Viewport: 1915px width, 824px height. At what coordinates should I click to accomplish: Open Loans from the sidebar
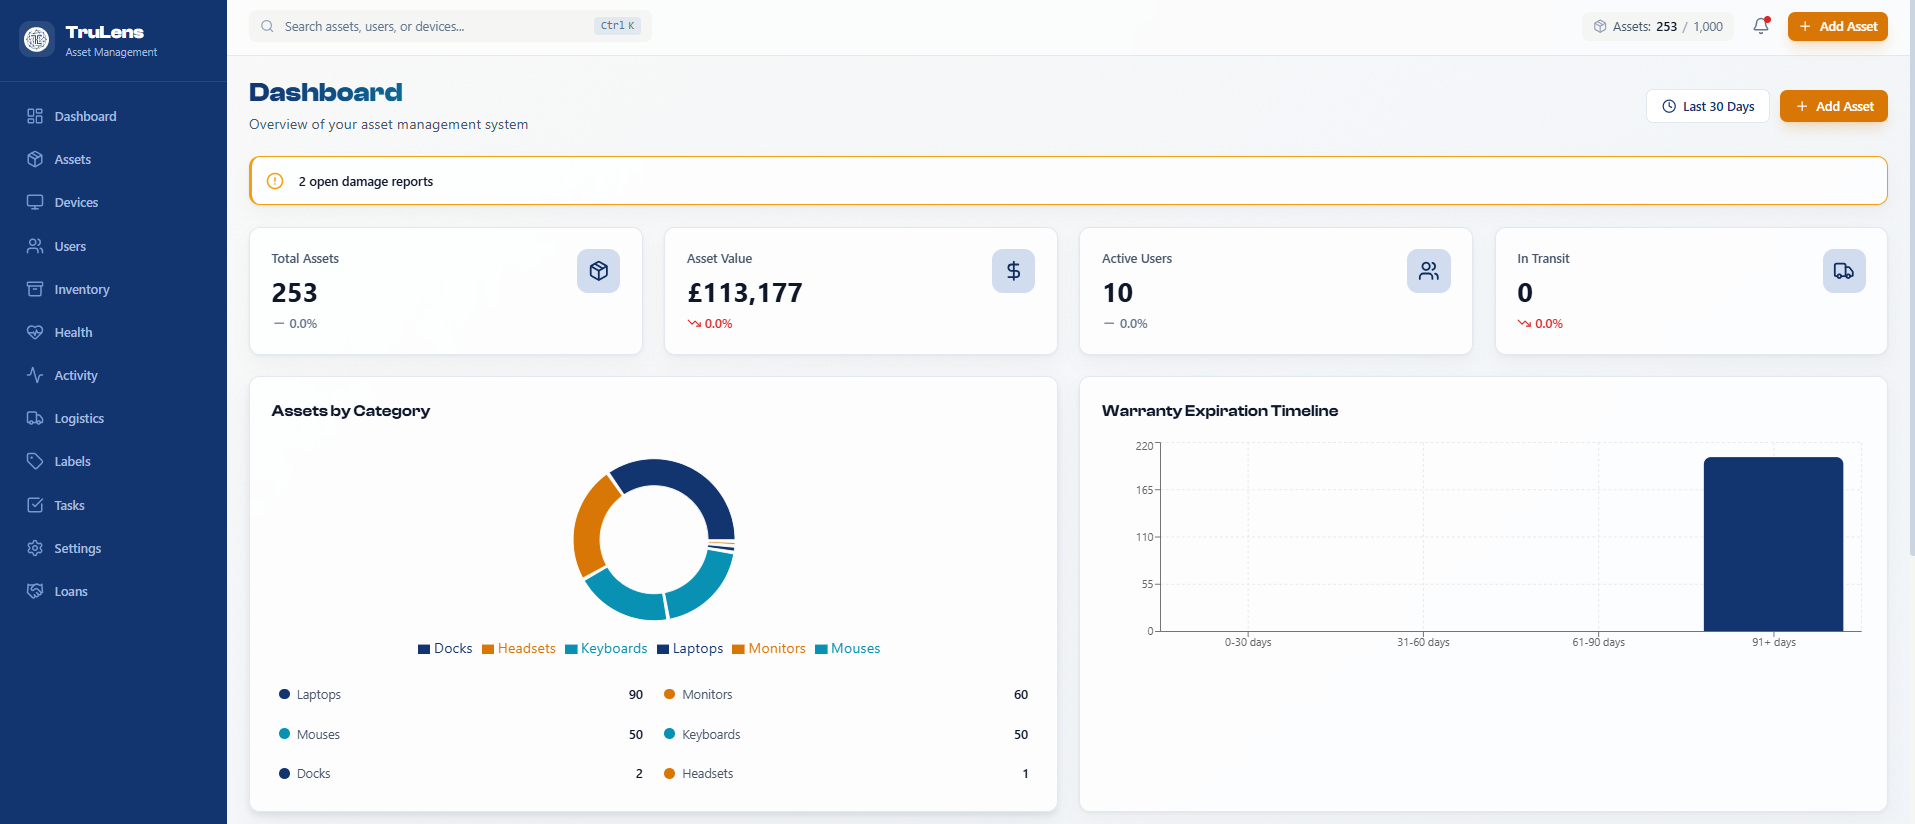(113, 591)
